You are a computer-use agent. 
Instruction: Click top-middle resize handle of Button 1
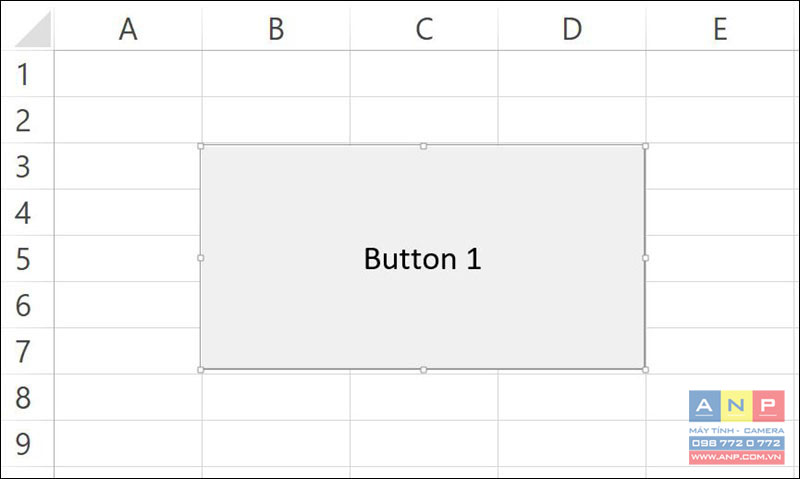coord(423,146)
